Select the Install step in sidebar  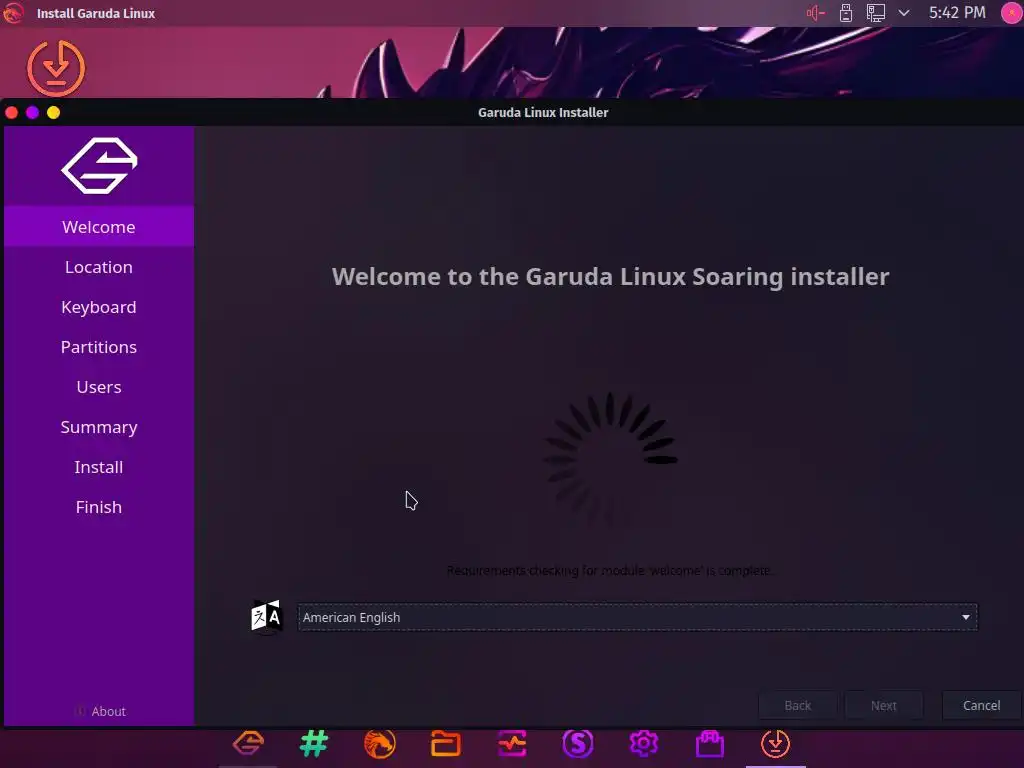click(x=99, y=467)
